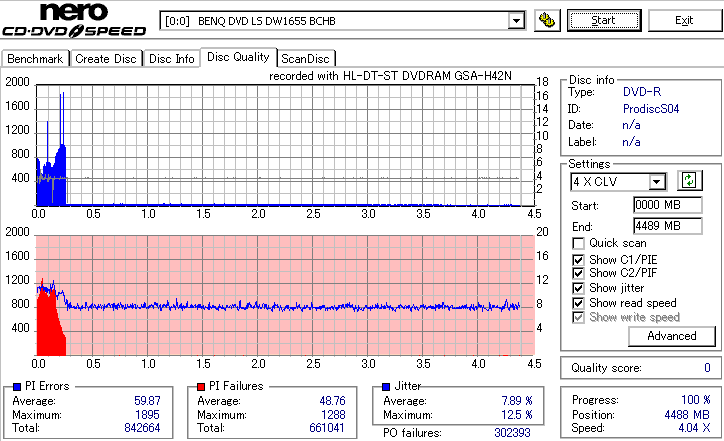Uncheck Show jitter

(x=578, y=288)
